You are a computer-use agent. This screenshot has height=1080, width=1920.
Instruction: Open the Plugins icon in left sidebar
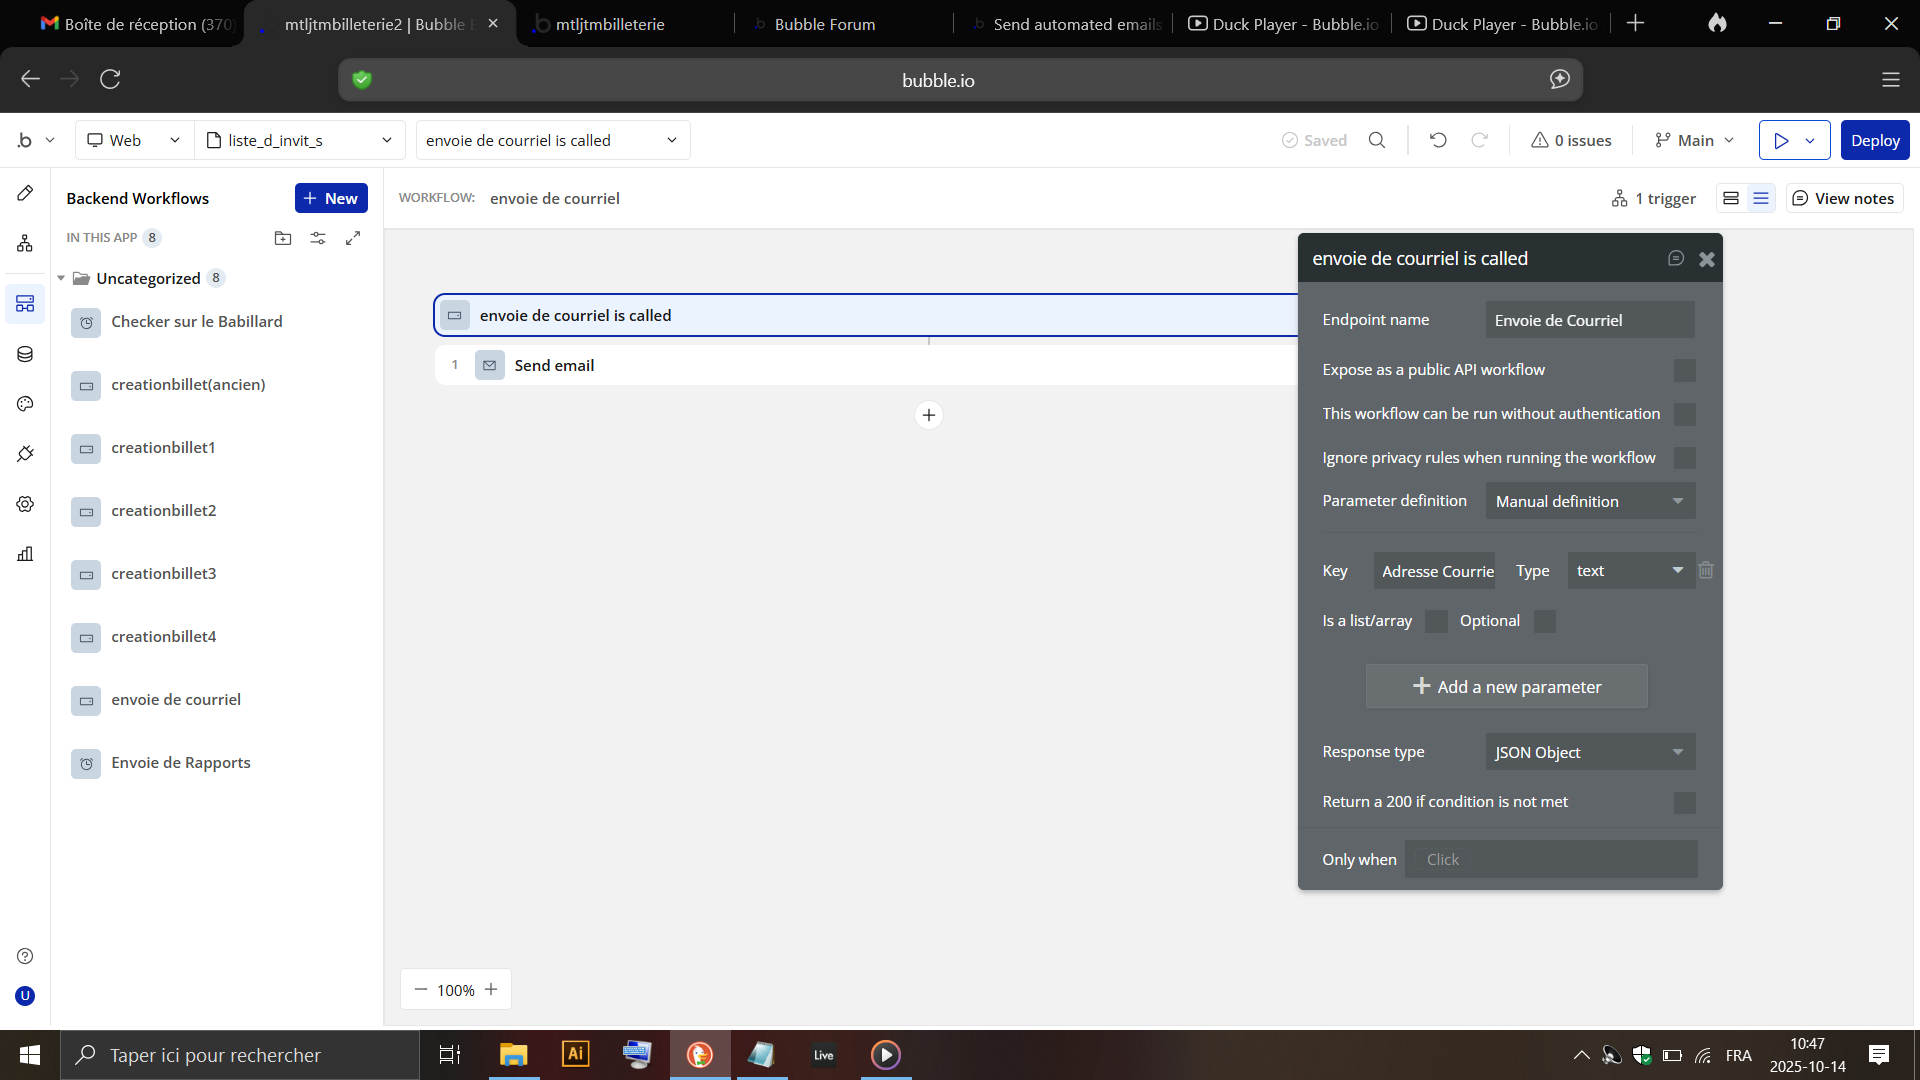coord(25,454)
